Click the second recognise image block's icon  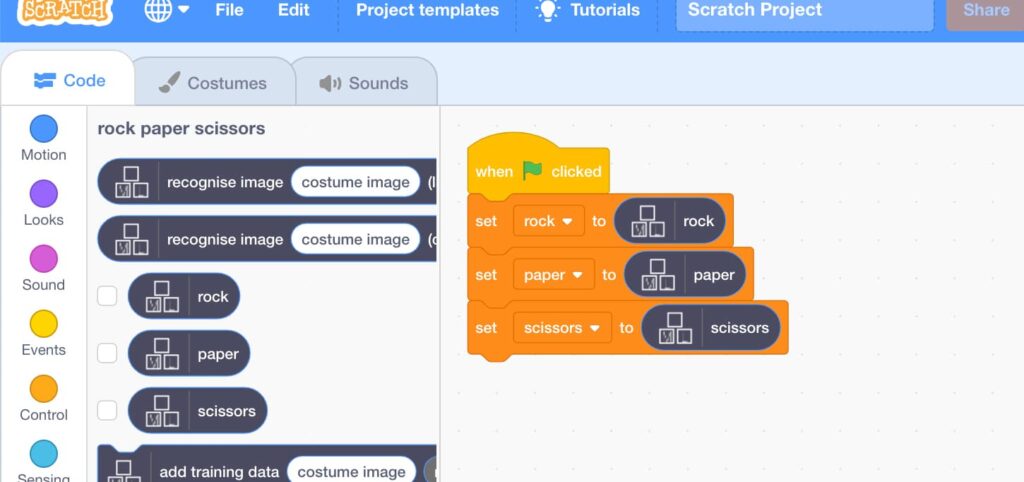pos(132,240)
